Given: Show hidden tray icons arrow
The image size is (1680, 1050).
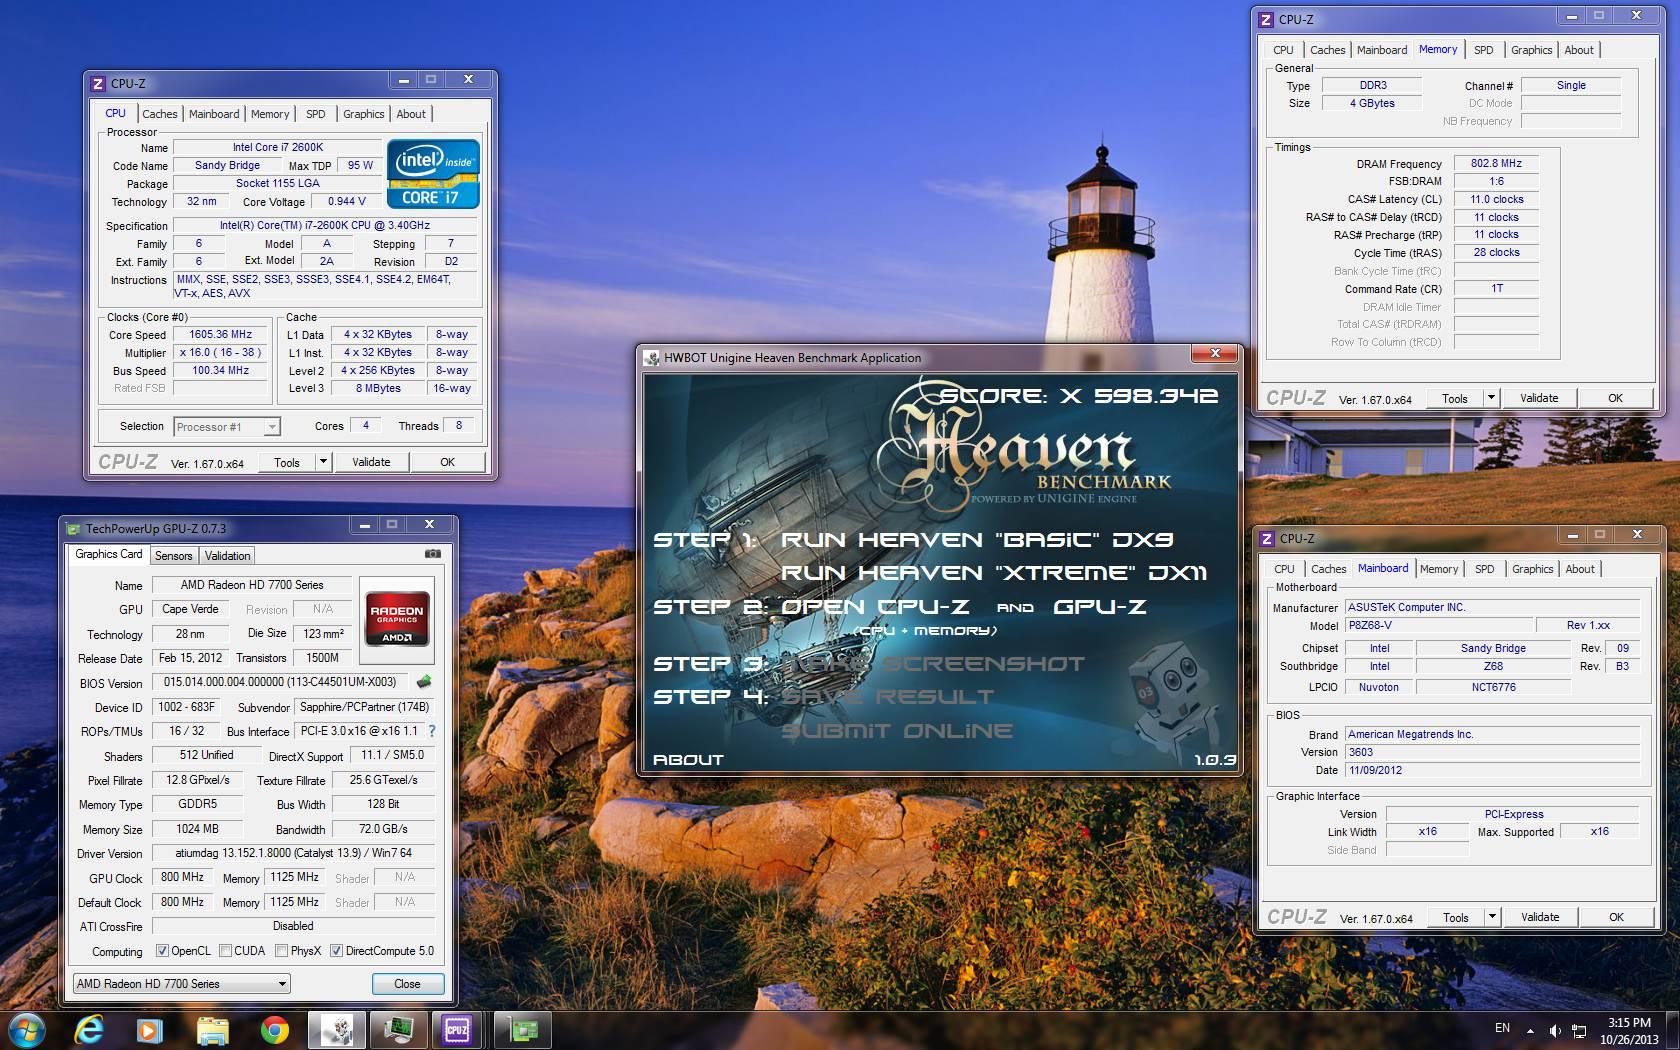Looking at the screenshot, I should pyautogui.click(x=1530, y=1030).
